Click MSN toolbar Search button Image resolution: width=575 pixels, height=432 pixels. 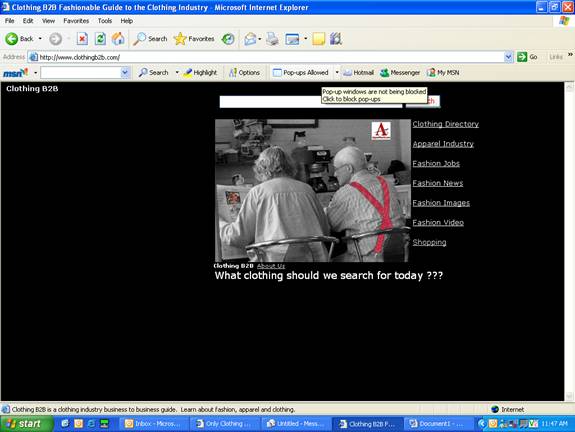point(153,73)
